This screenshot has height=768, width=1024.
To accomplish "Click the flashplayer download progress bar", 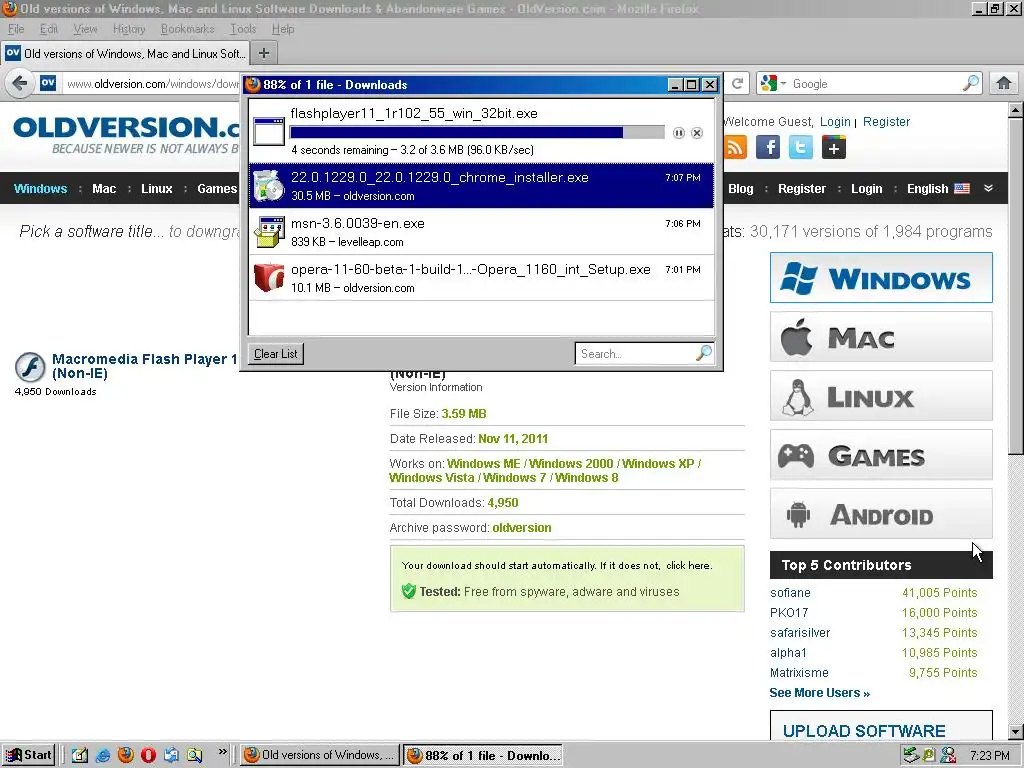I will (x=477, y=133).
